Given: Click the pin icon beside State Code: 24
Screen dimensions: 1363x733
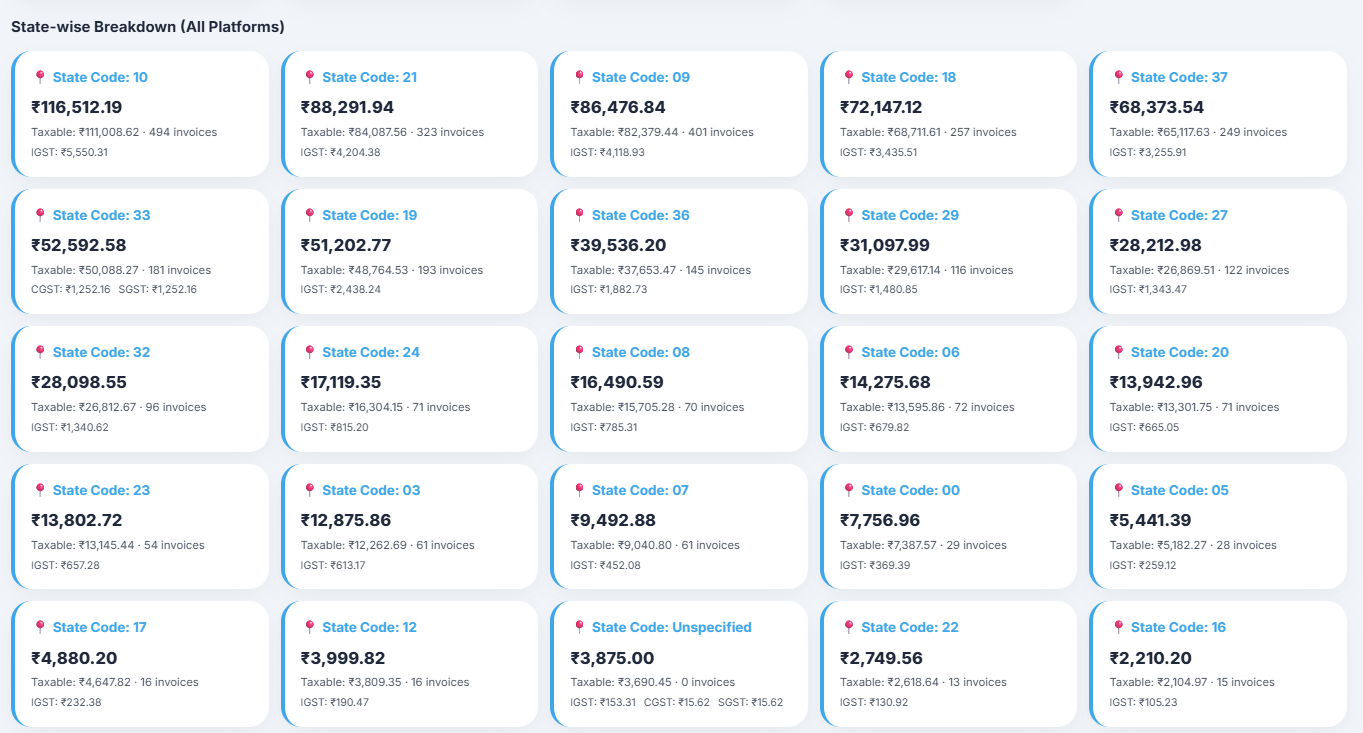Looking at the screenshot, I should (x=309, y=352).
